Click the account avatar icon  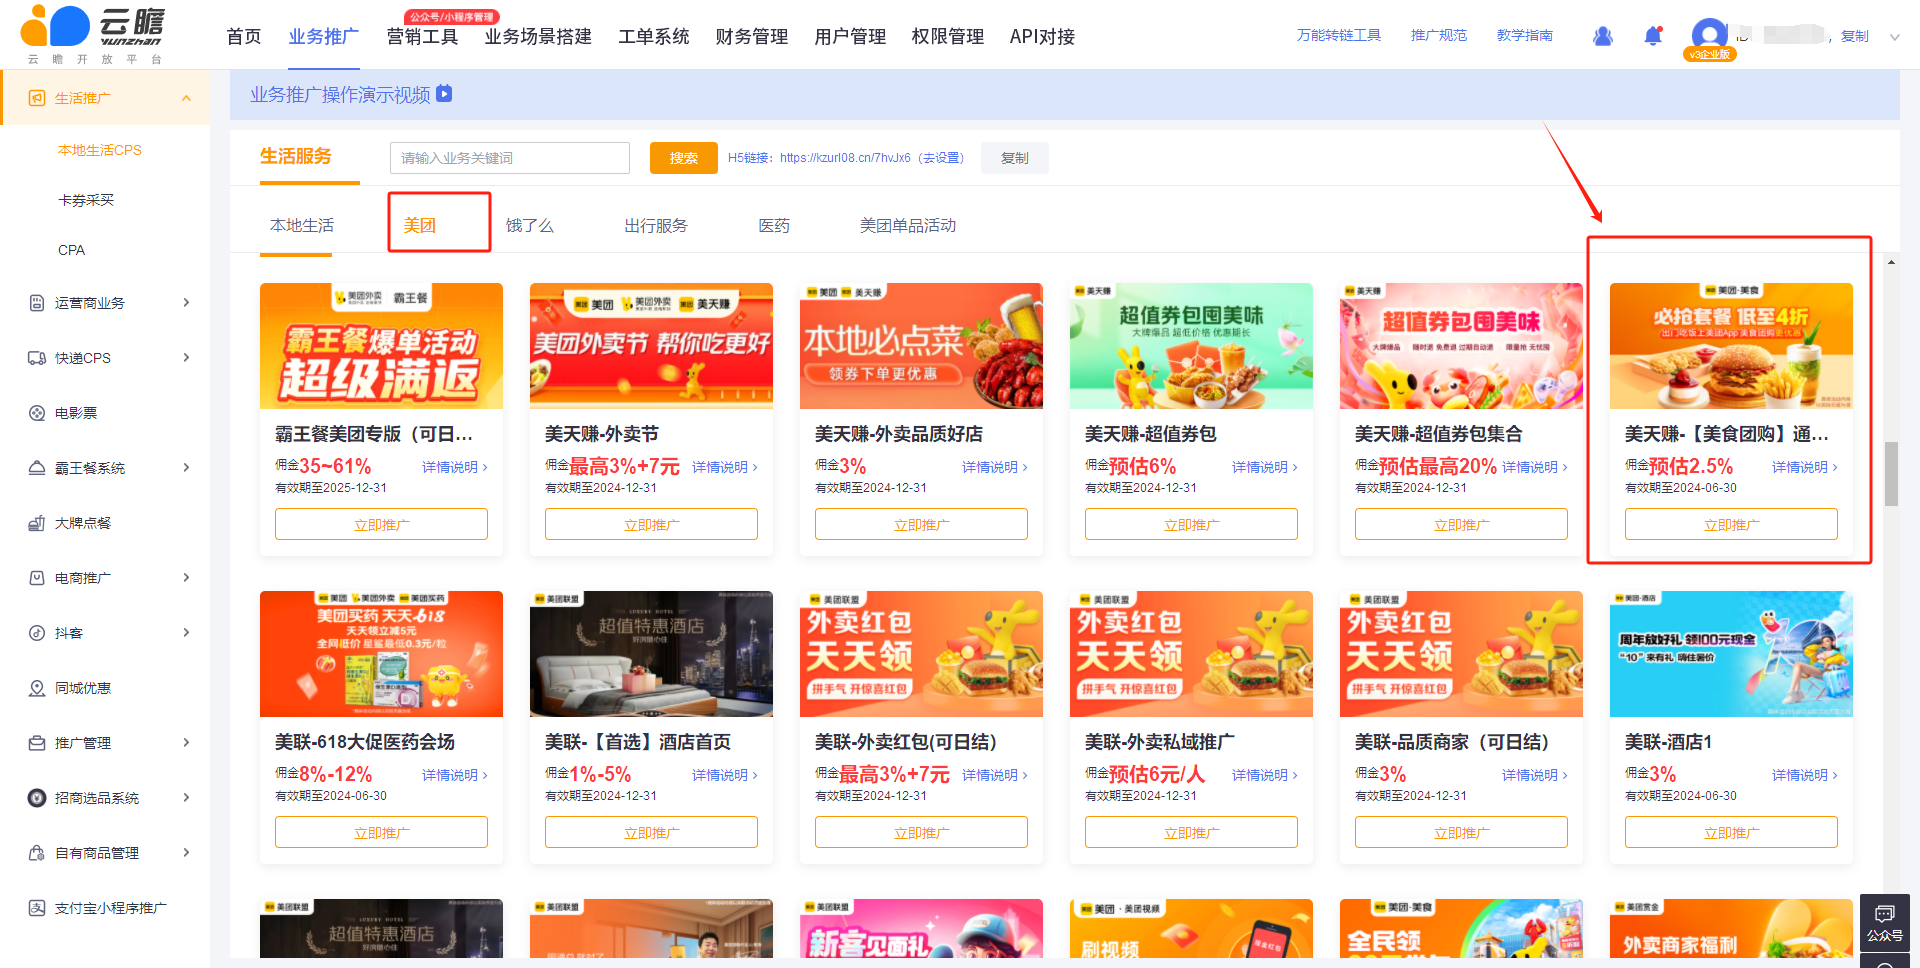[x=1709, y=36]
